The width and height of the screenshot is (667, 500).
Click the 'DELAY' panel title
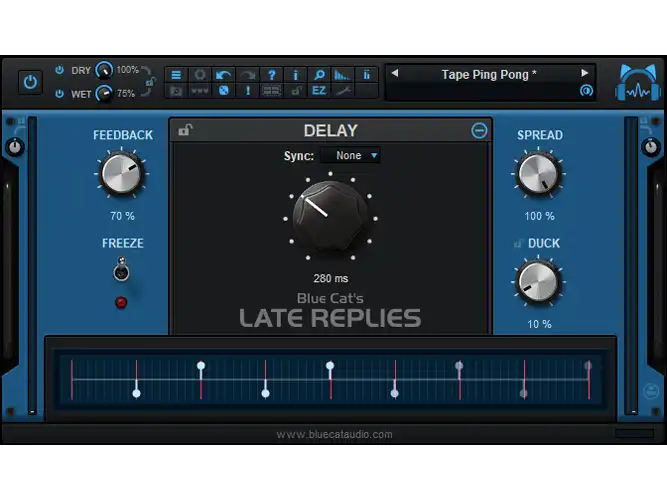[x=331, y=131]
